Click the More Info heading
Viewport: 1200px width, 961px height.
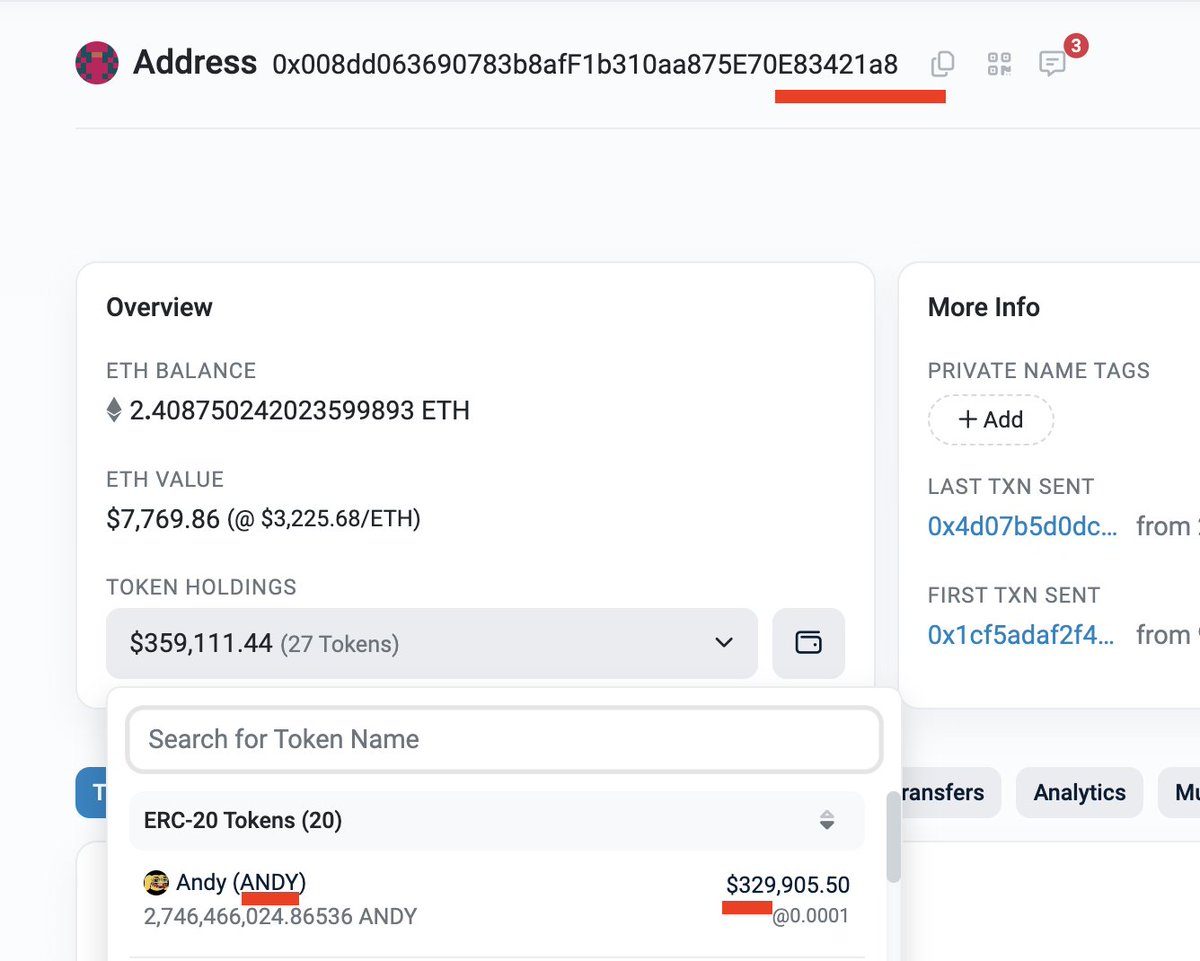(x=984, y=307)
